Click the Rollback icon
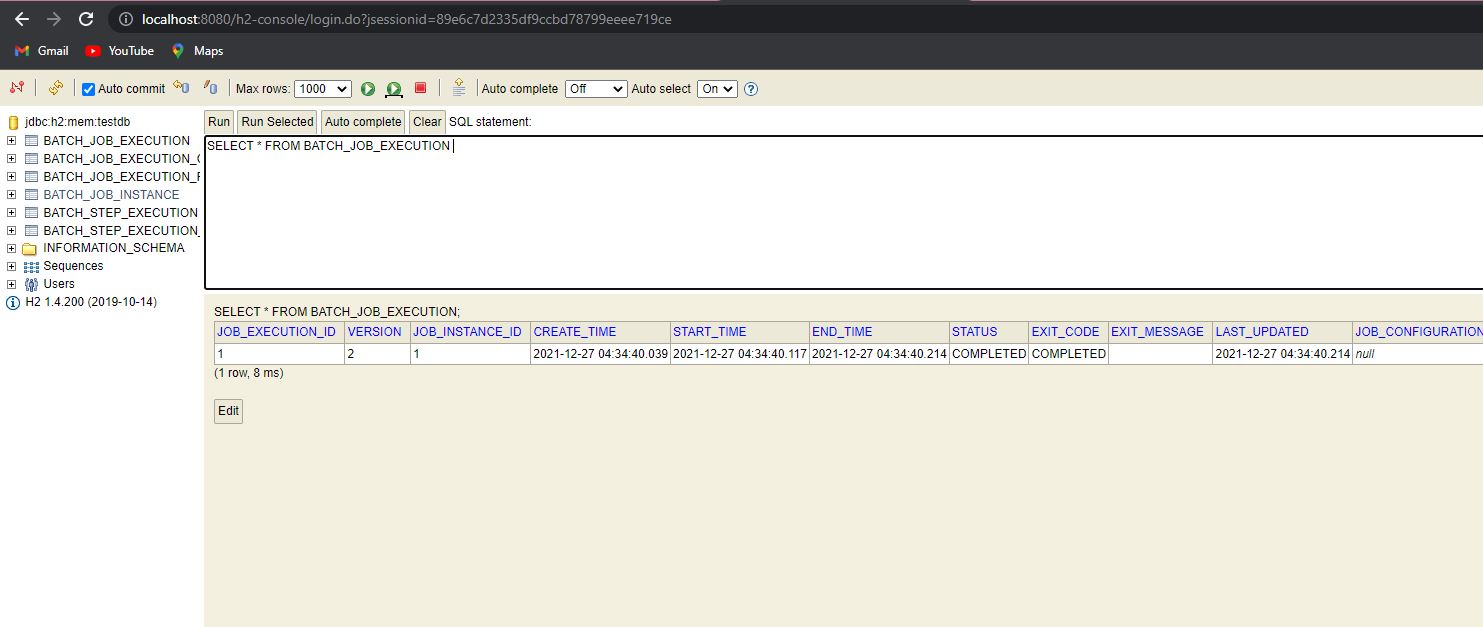 point(181,88)
